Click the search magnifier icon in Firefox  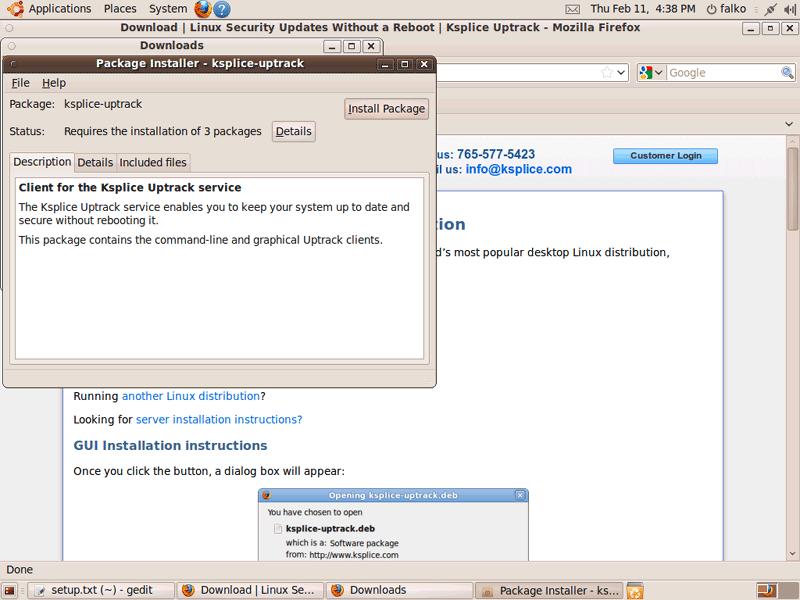[x=787, y=73]
